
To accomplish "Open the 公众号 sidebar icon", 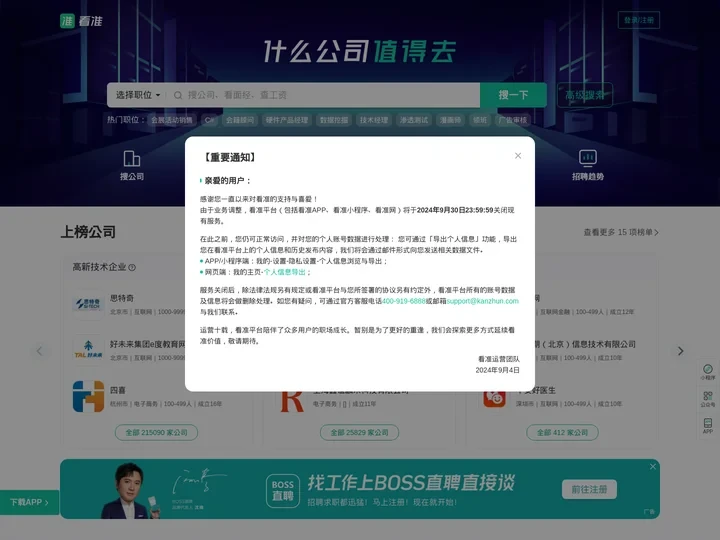I will [x=708, y=399].
